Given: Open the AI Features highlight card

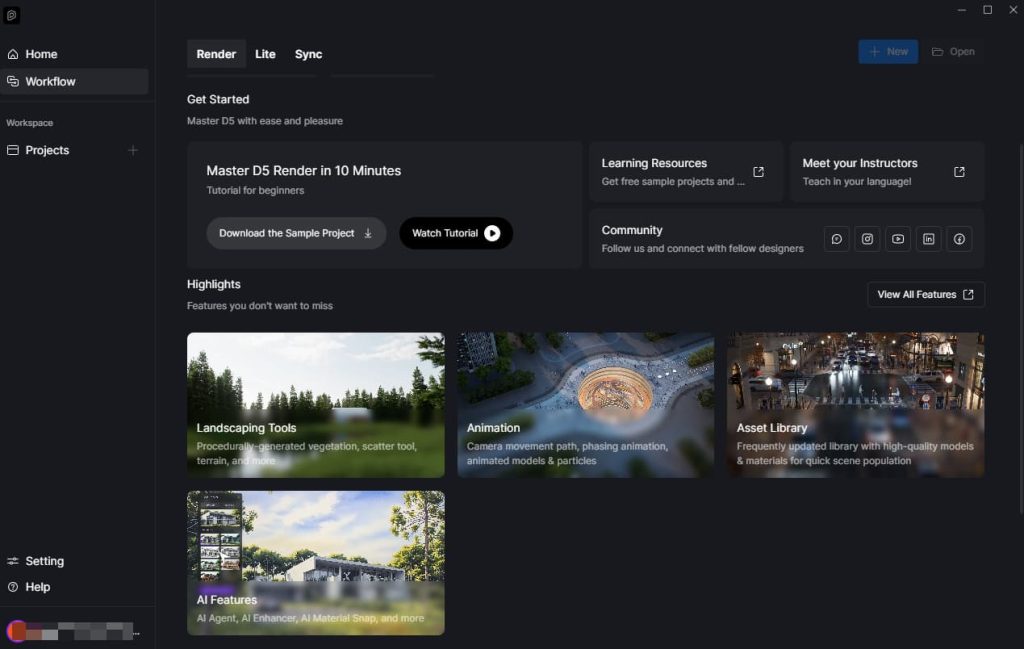Looking at the screenshot, I should 315,563.
